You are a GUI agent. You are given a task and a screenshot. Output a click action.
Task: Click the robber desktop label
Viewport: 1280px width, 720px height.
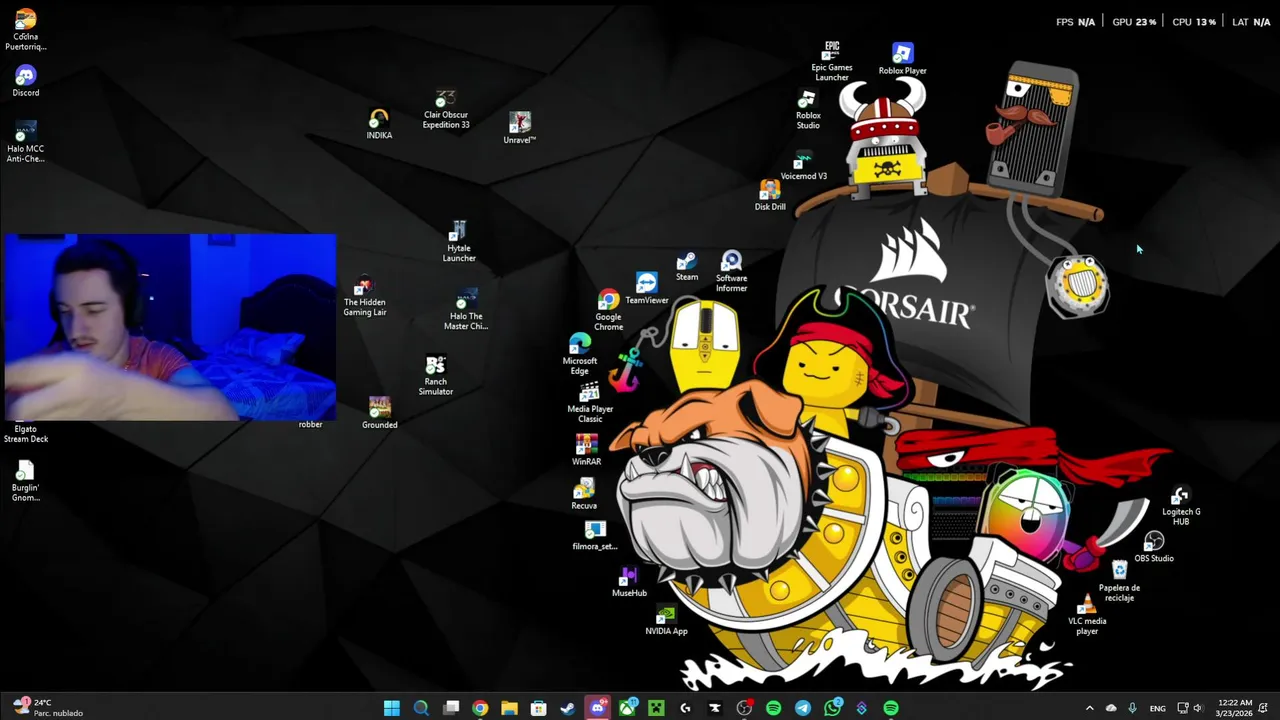click(x=310, y=424)
